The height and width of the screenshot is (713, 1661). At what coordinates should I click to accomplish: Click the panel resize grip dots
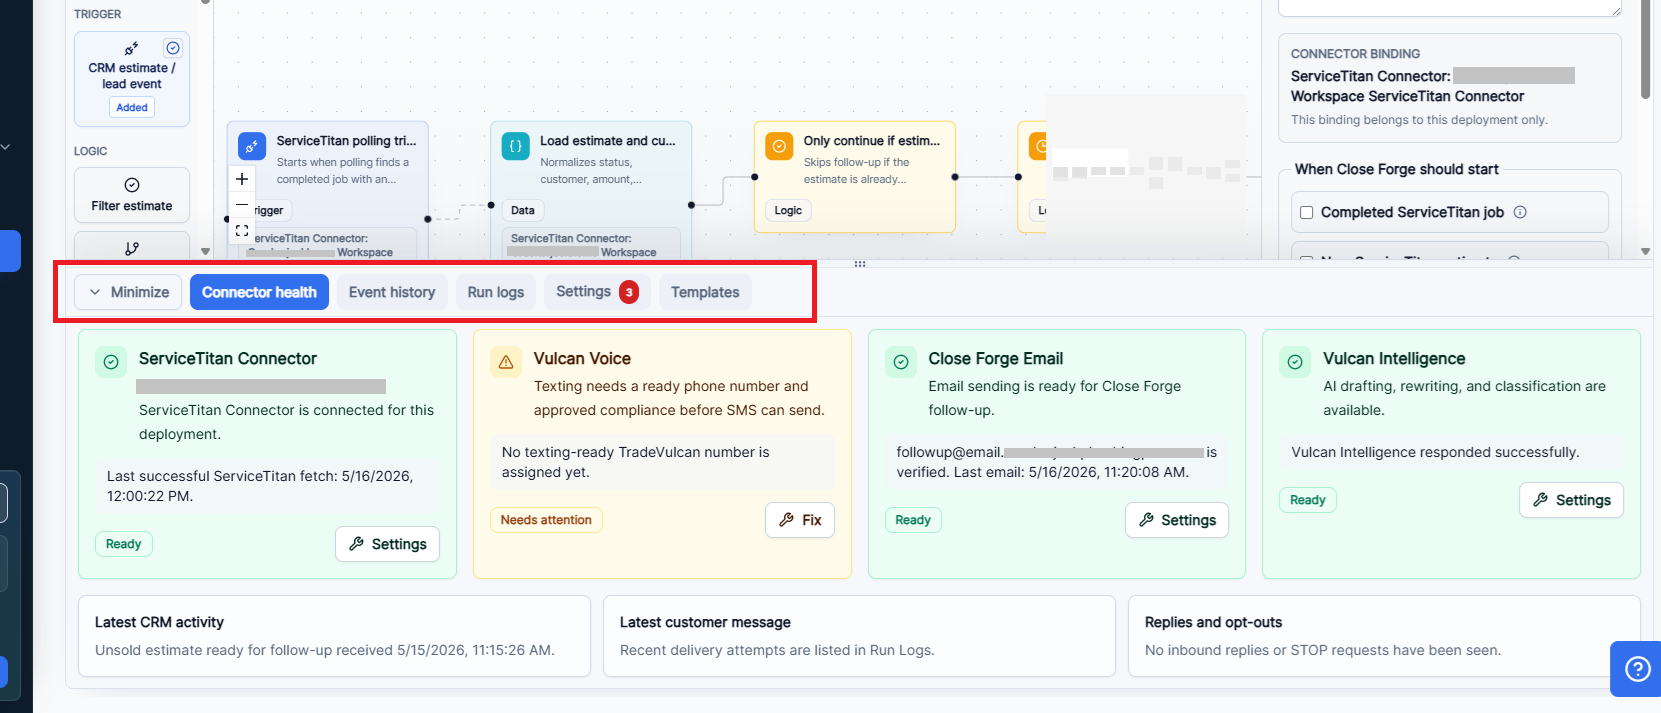859,264
